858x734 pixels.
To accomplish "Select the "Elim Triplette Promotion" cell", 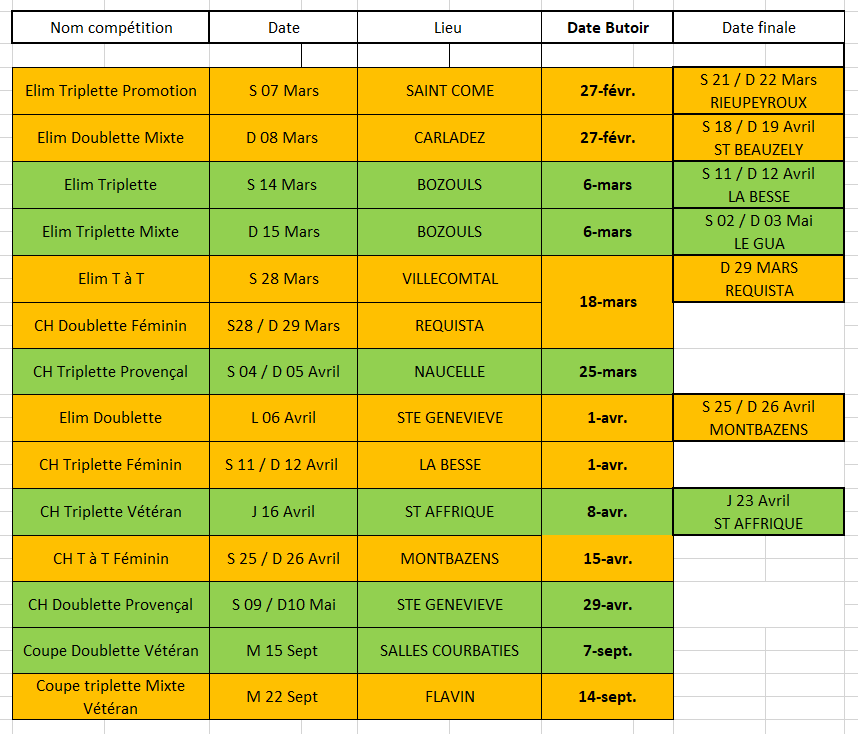I will coord(111,91).
